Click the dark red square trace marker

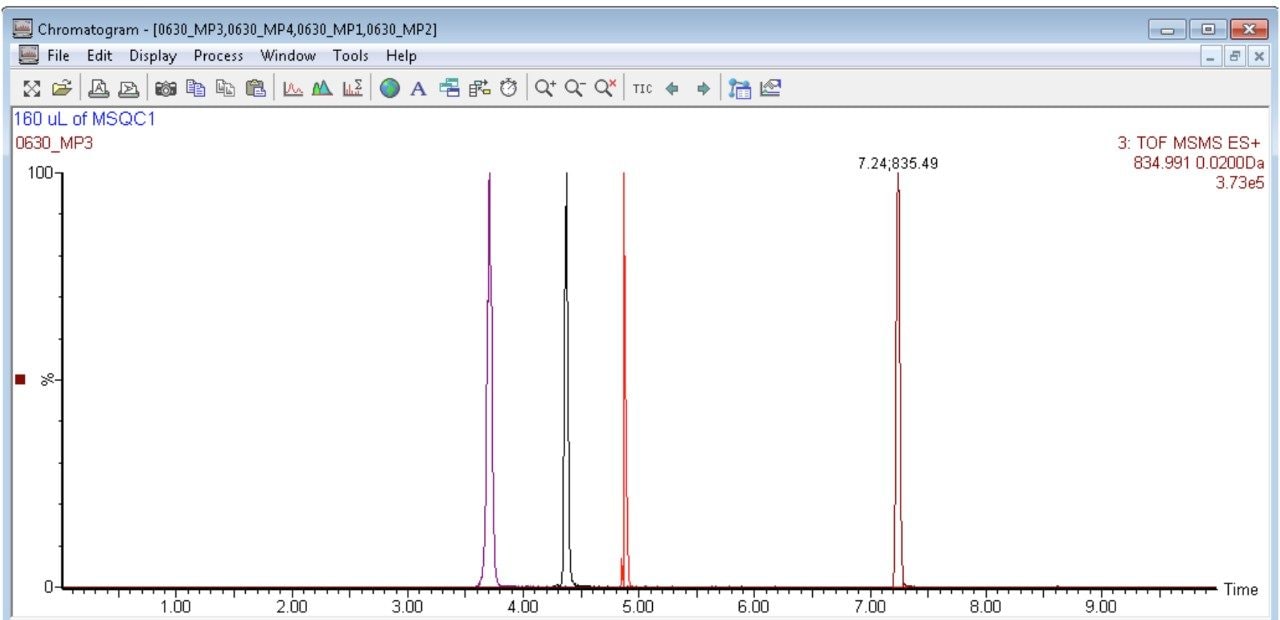click(x=19, y=379)
